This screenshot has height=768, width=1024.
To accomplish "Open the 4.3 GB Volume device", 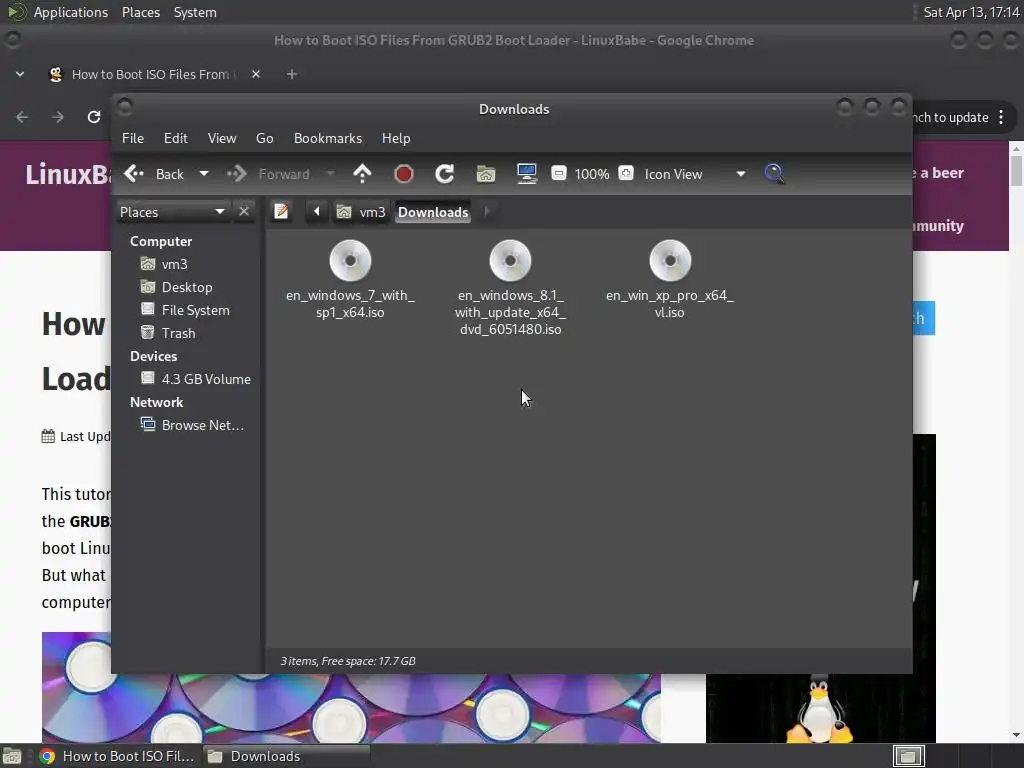I will coord(206,379).
